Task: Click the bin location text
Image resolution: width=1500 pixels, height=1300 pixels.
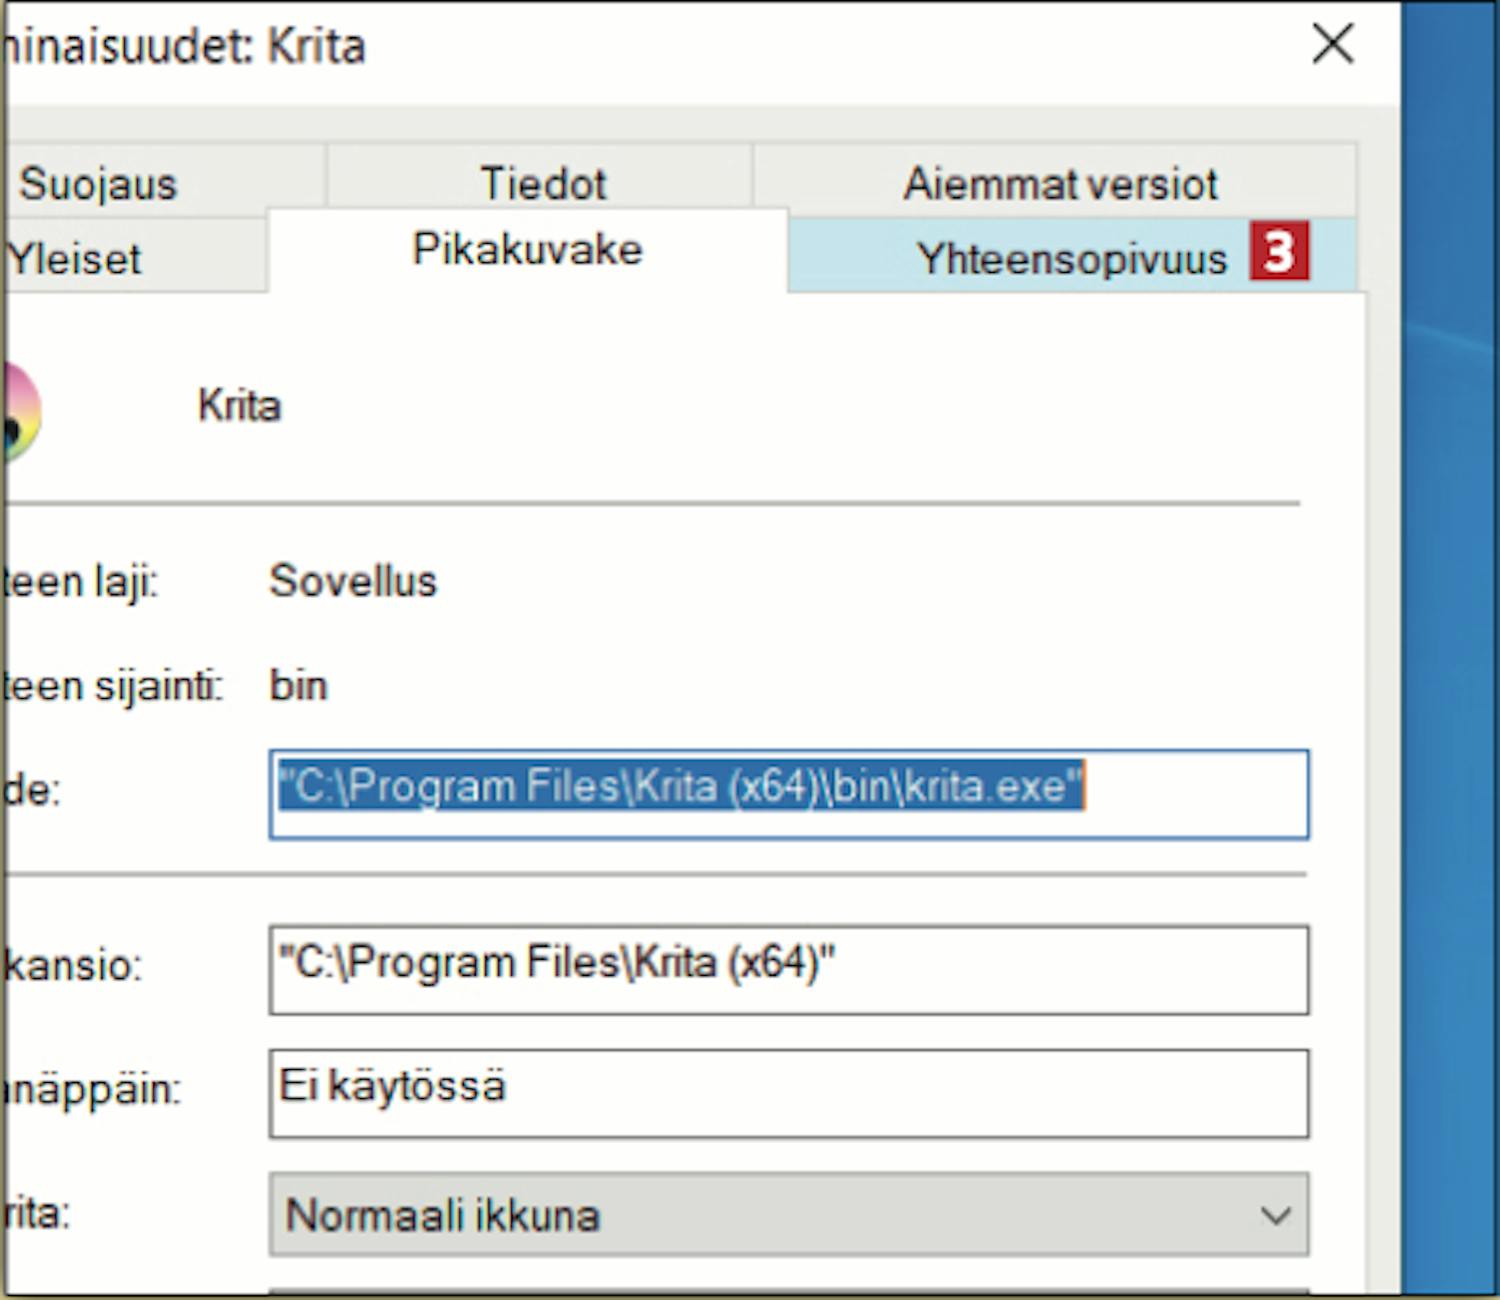Action: tap(298, 686)
